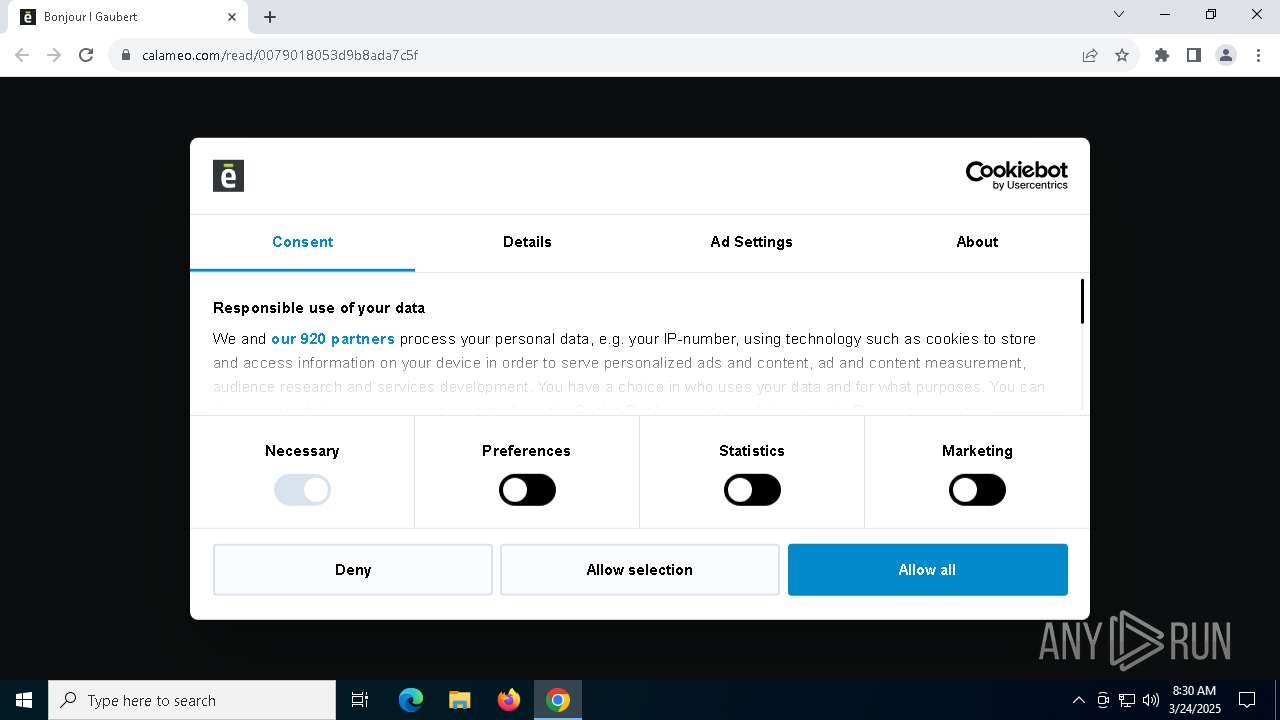
Task: Open the 'our 920 partners' link
Action: tap(333, 339)
